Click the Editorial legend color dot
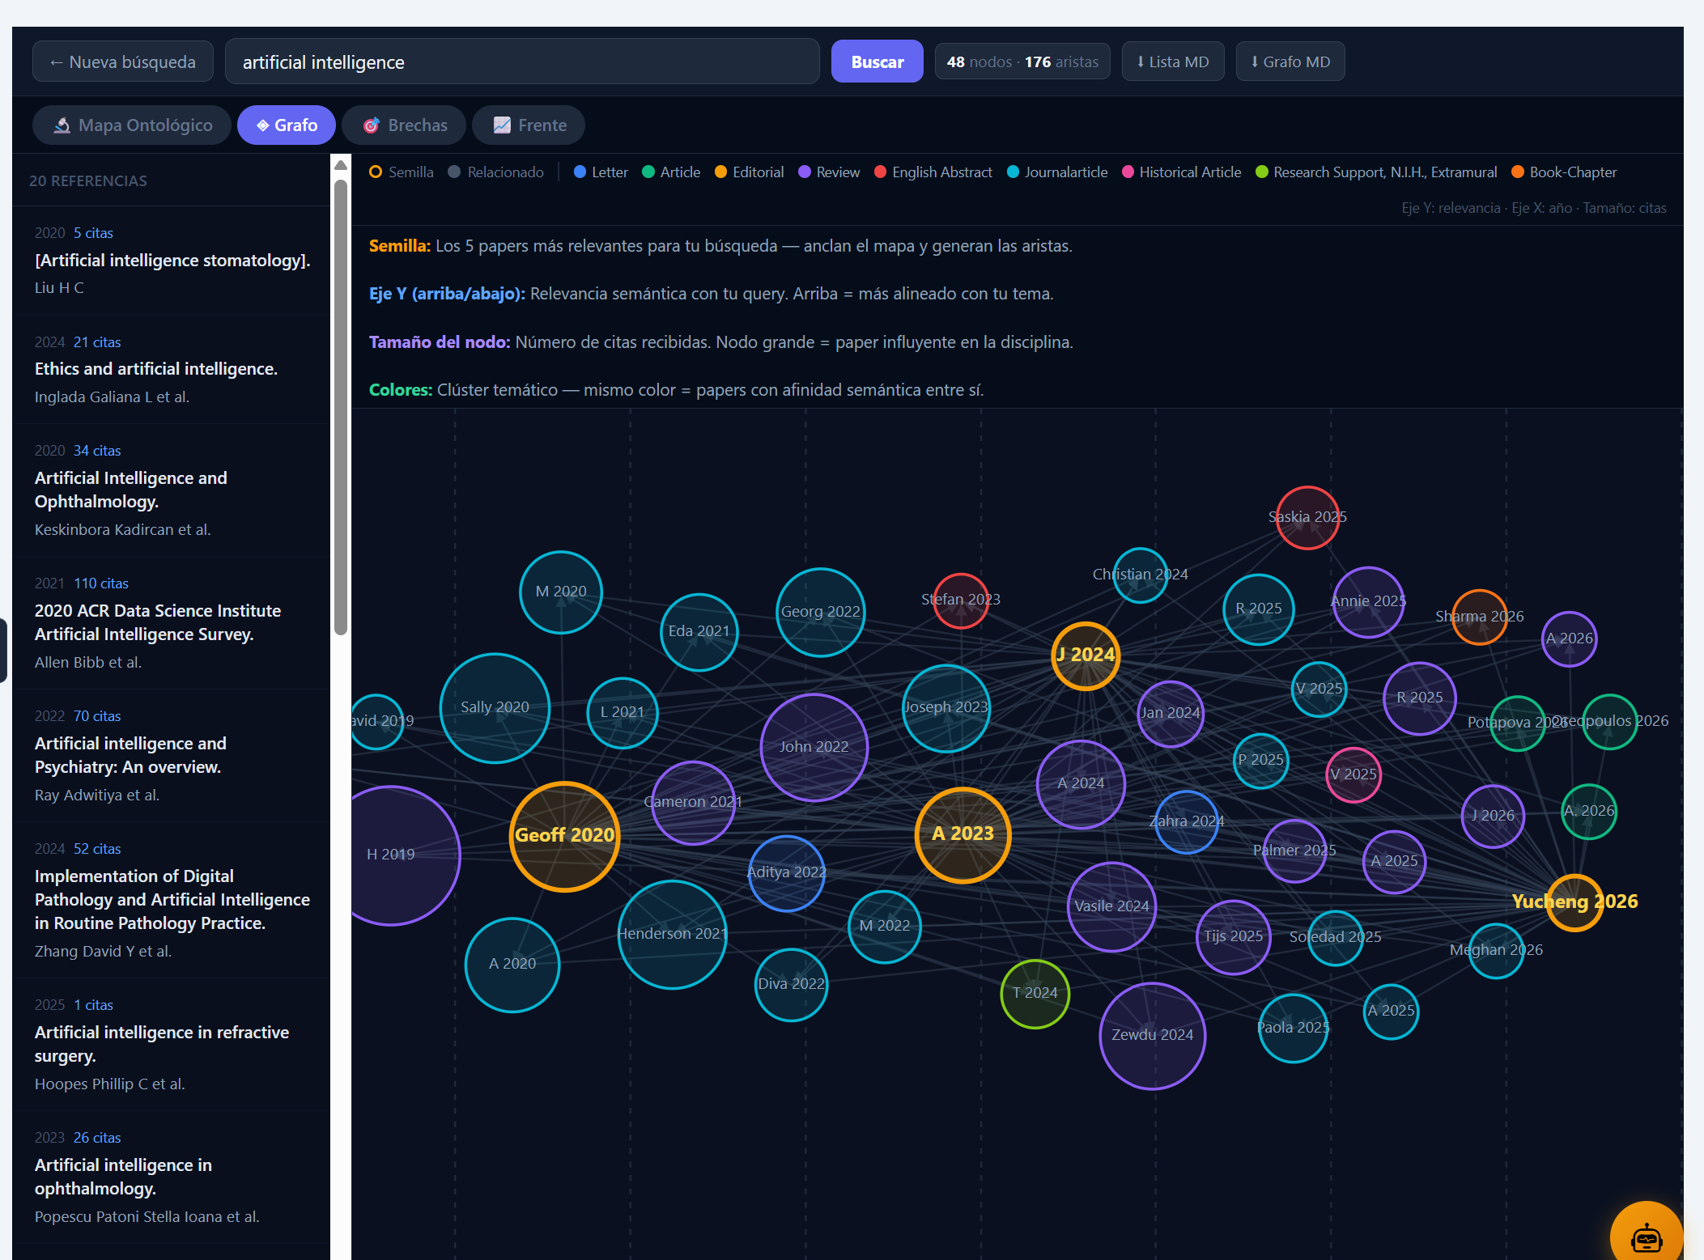 720,172
